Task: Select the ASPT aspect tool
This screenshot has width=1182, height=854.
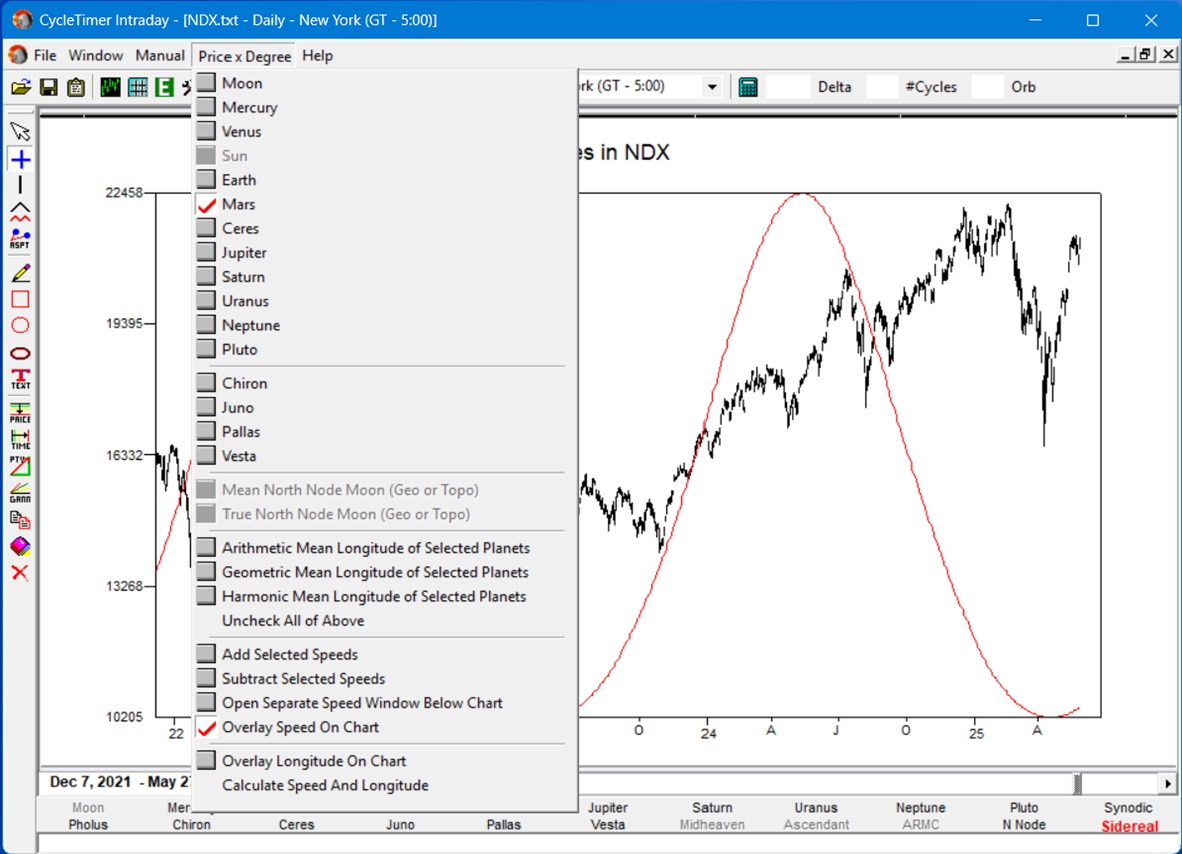Action: (20, 240)
